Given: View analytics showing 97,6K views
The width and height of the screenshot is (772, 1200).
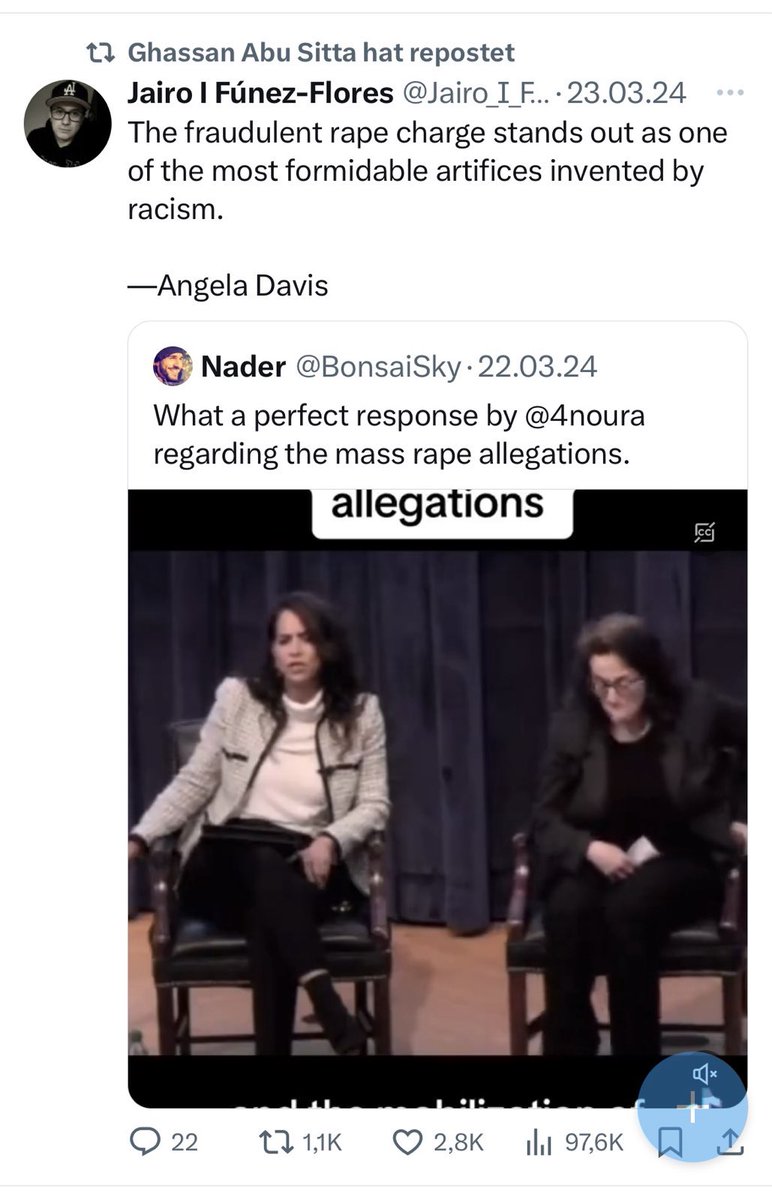Looking at the screenshot, I should (x=540, y=1142).
